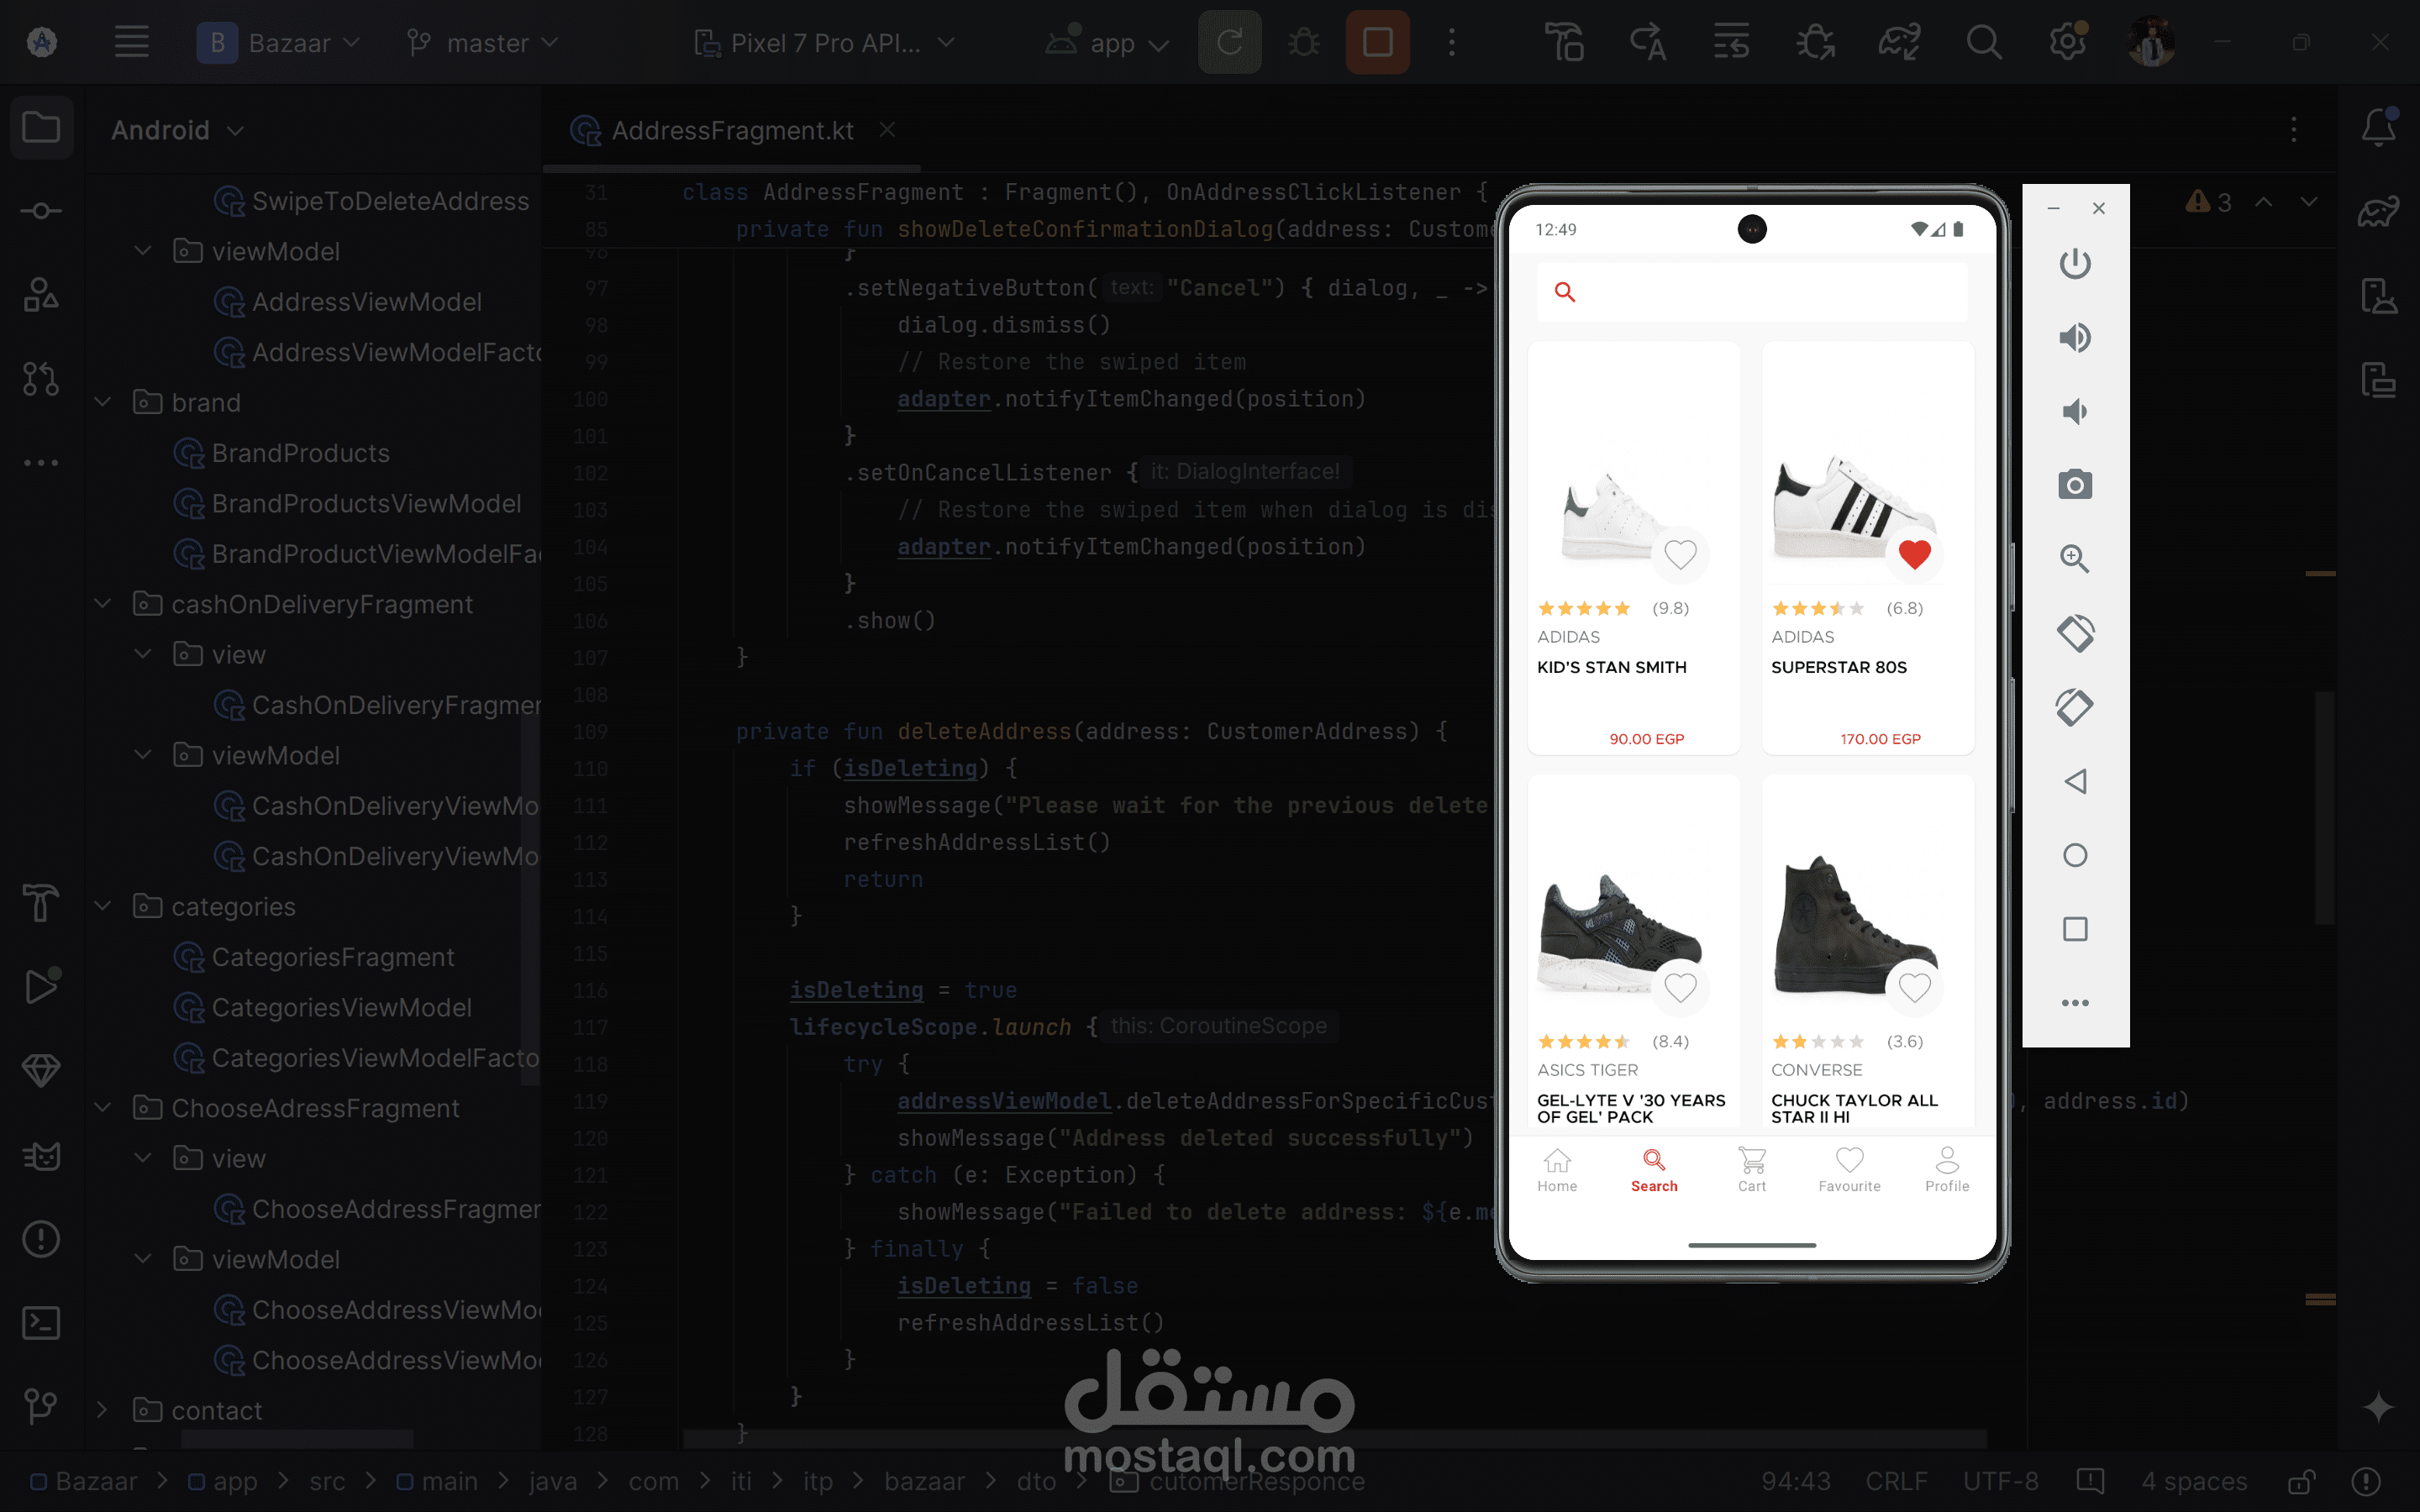Favorite the Kid's Stan Smith heart
Image resolution: width=2420 pixels, height=1512 pixels.
click(1680, 554)
